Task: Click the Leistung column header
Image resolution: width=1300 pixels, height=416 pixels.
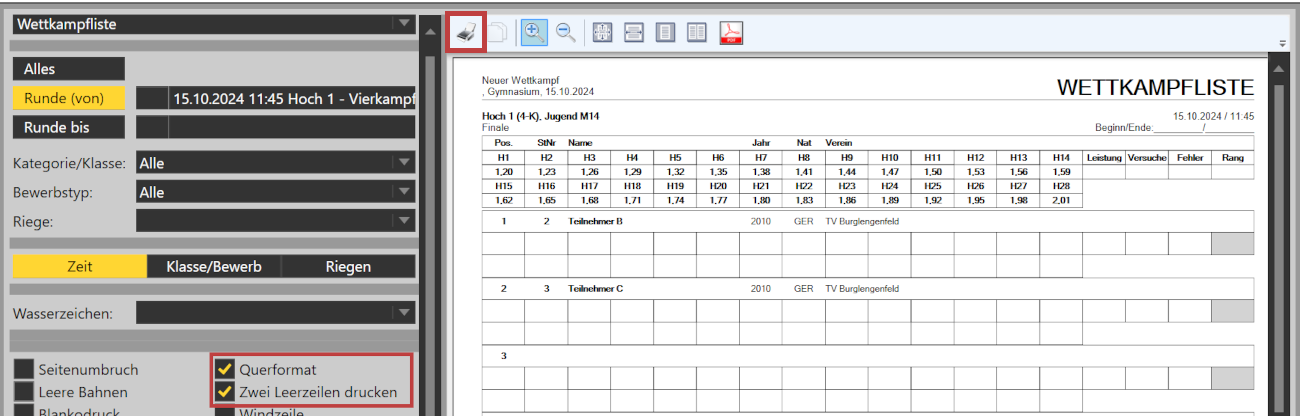Action: click(x=1103, y=158)
